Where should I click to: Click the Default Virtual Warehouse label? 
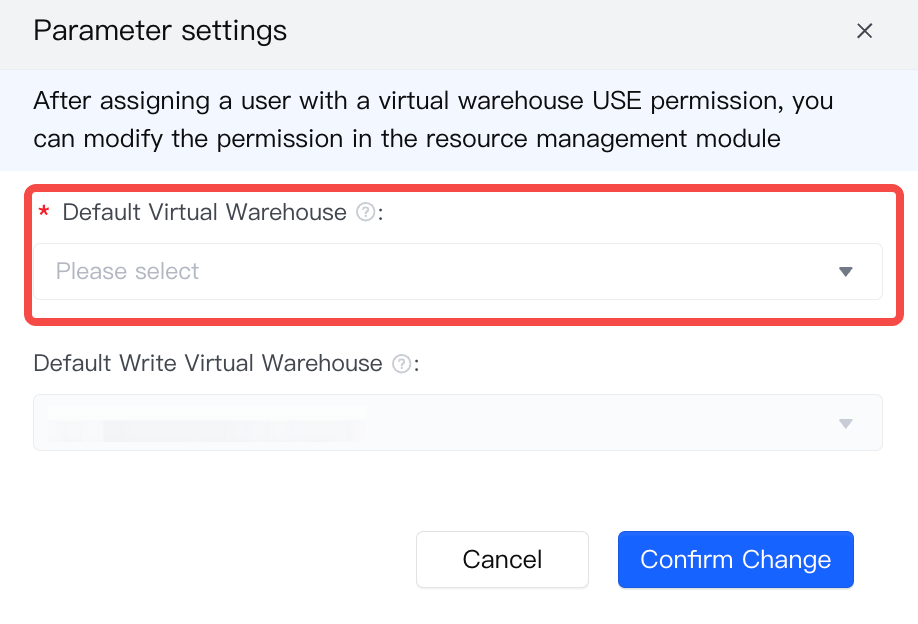click(204, 212)
